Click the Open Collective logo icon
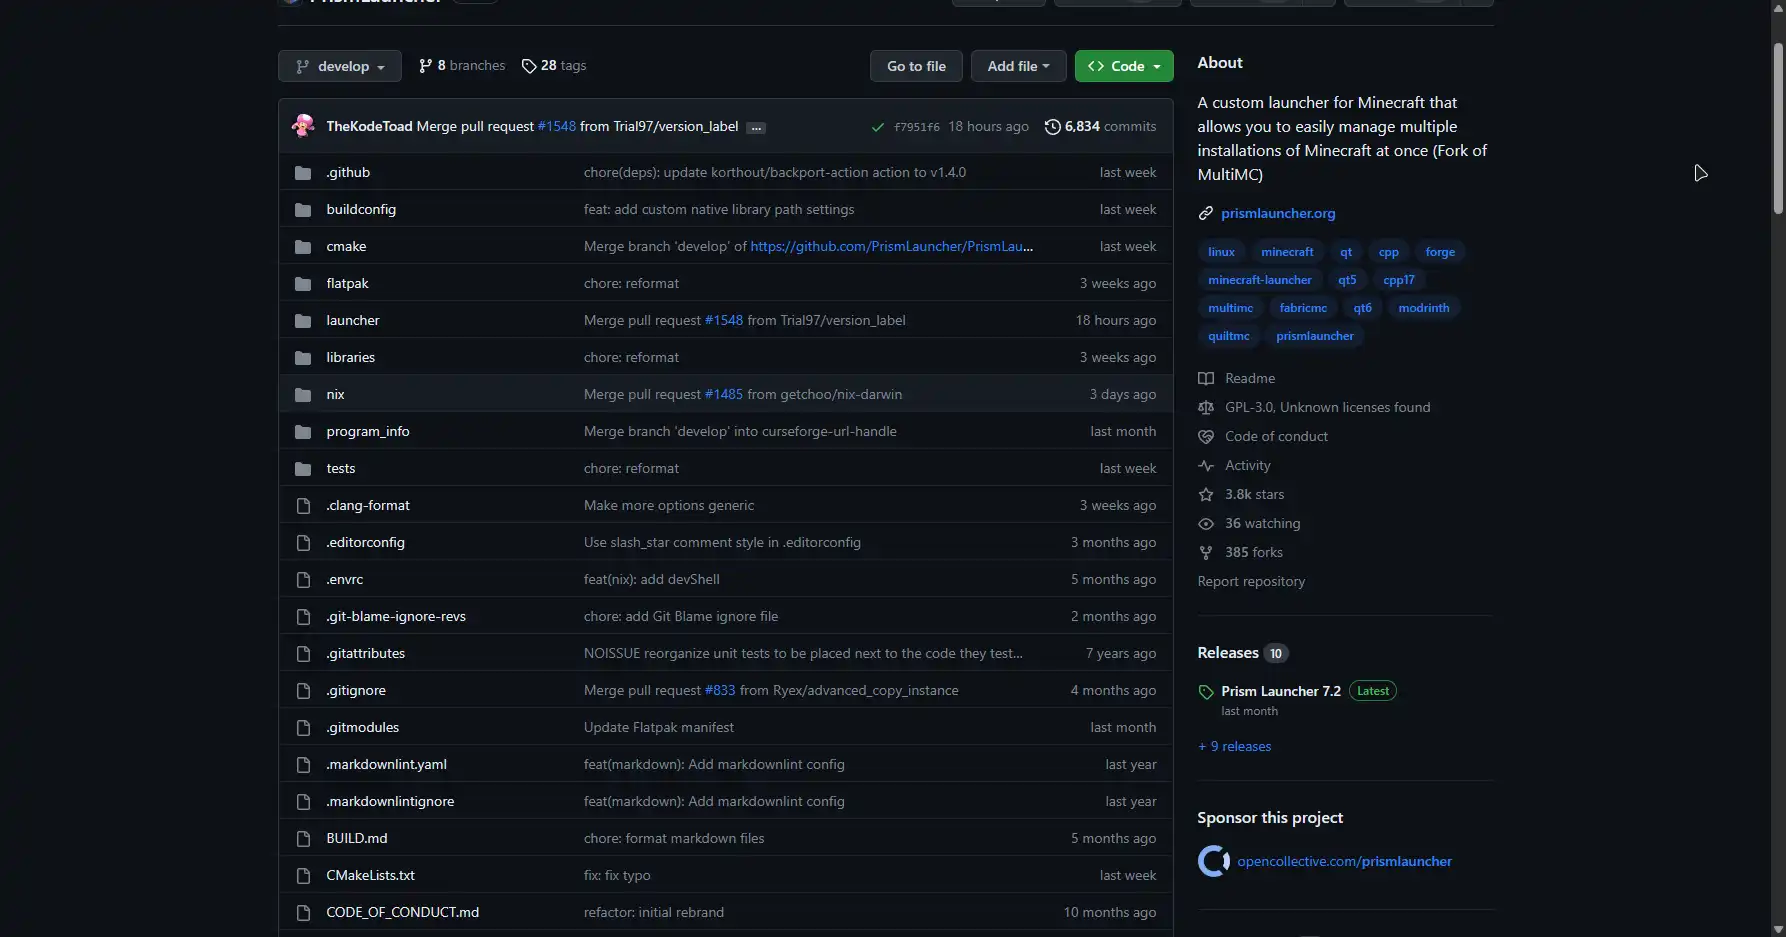 pos(1214,861)
